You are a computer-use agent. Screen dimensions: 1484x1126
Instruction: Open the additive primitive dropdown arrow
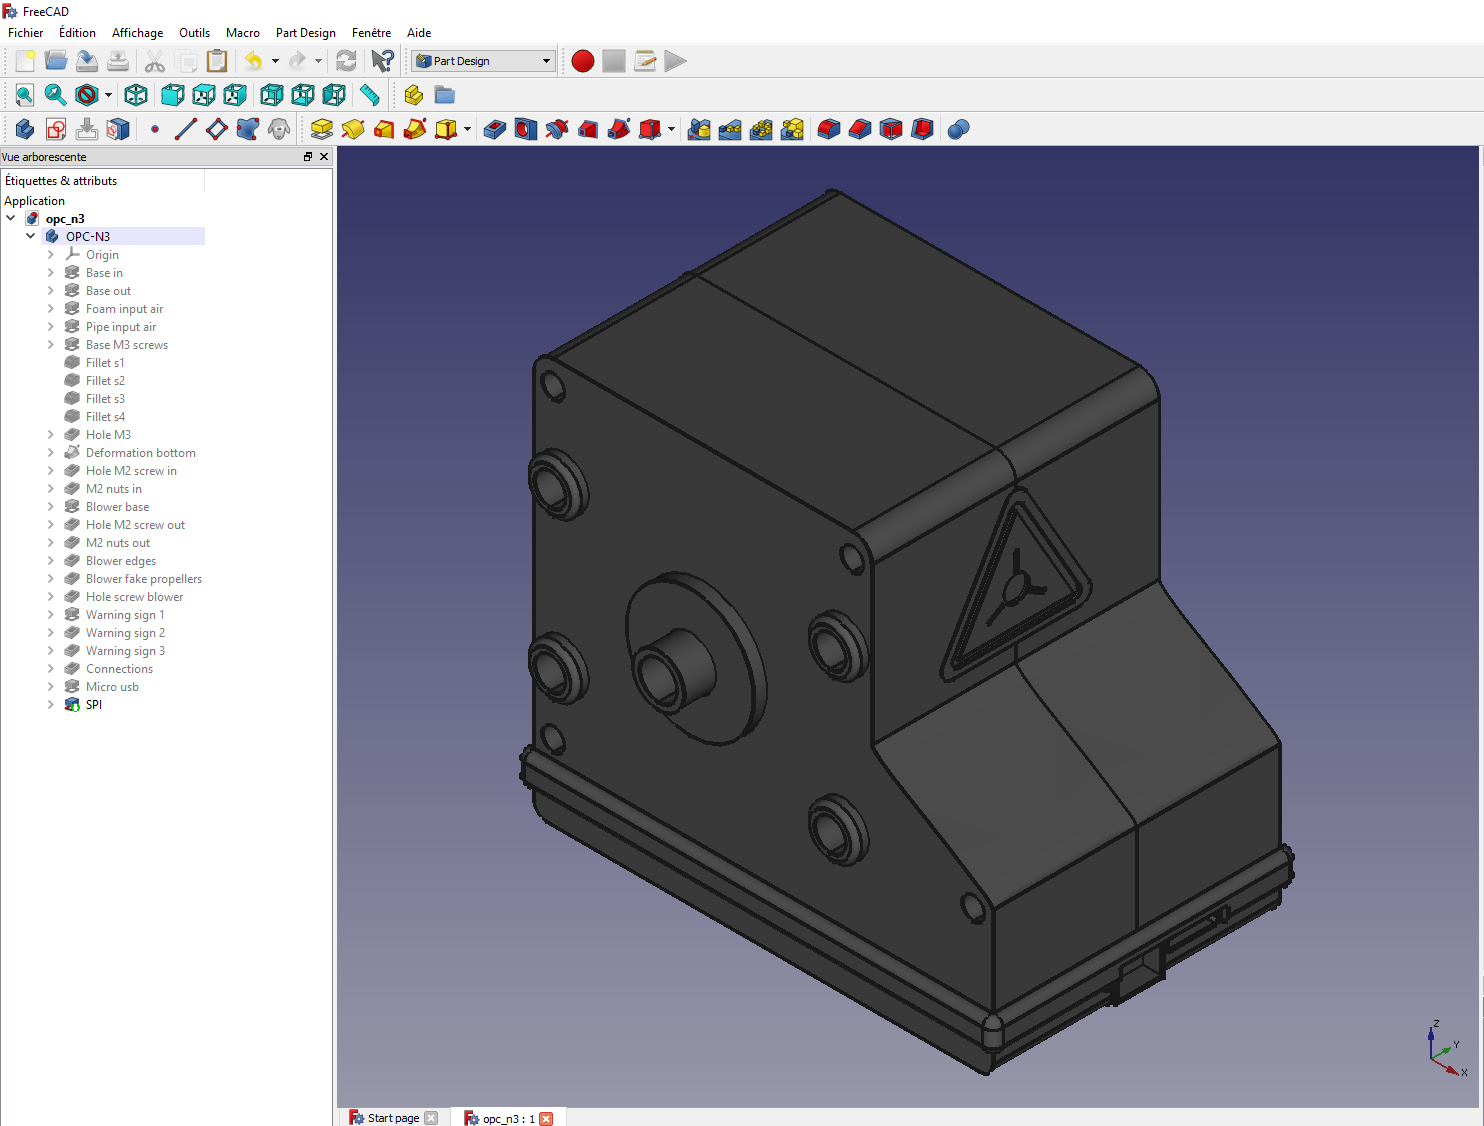(467, 129)
